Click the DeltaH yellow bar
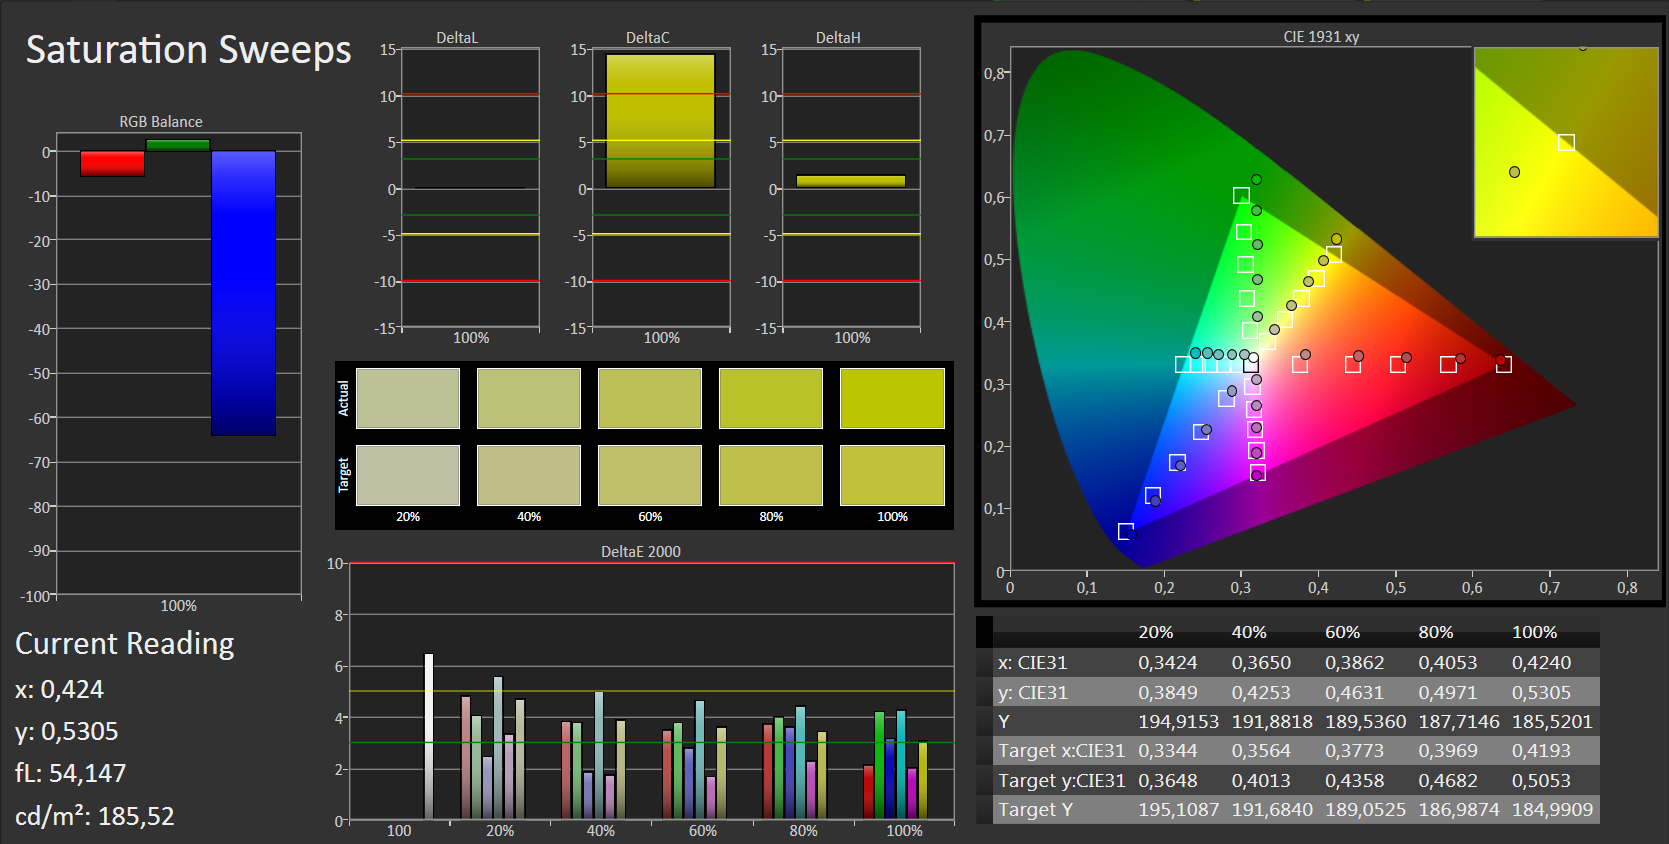1669x844 pixels. pos(851,181)
